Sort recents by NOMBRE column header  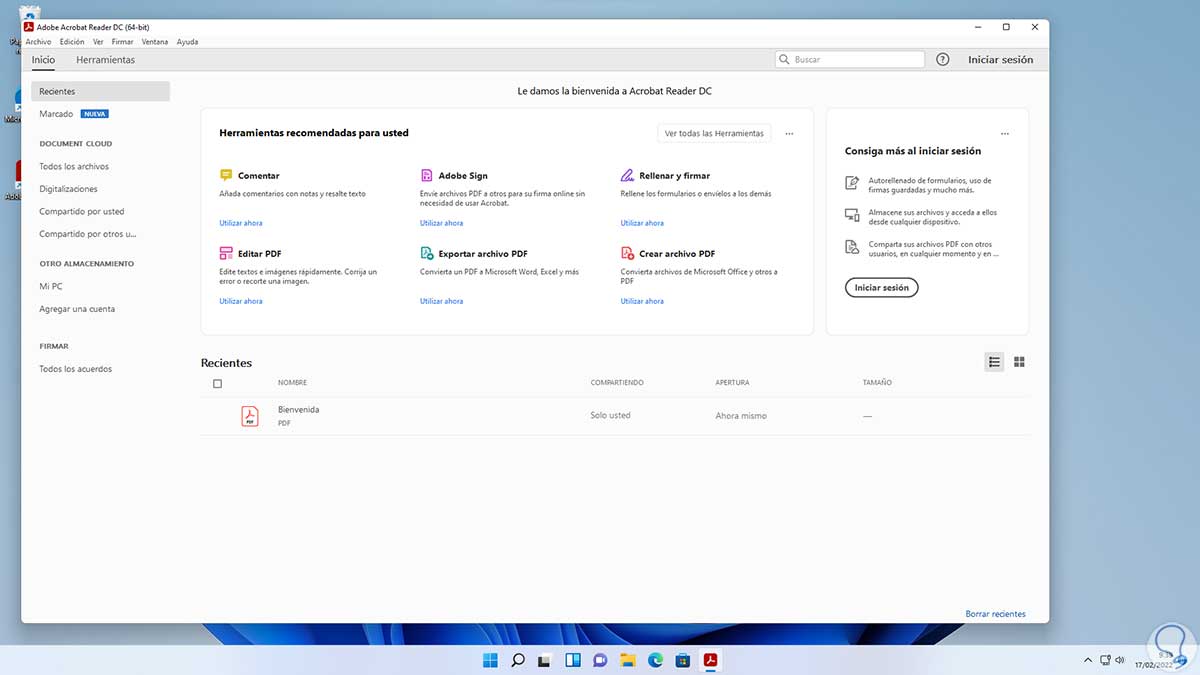292,383
